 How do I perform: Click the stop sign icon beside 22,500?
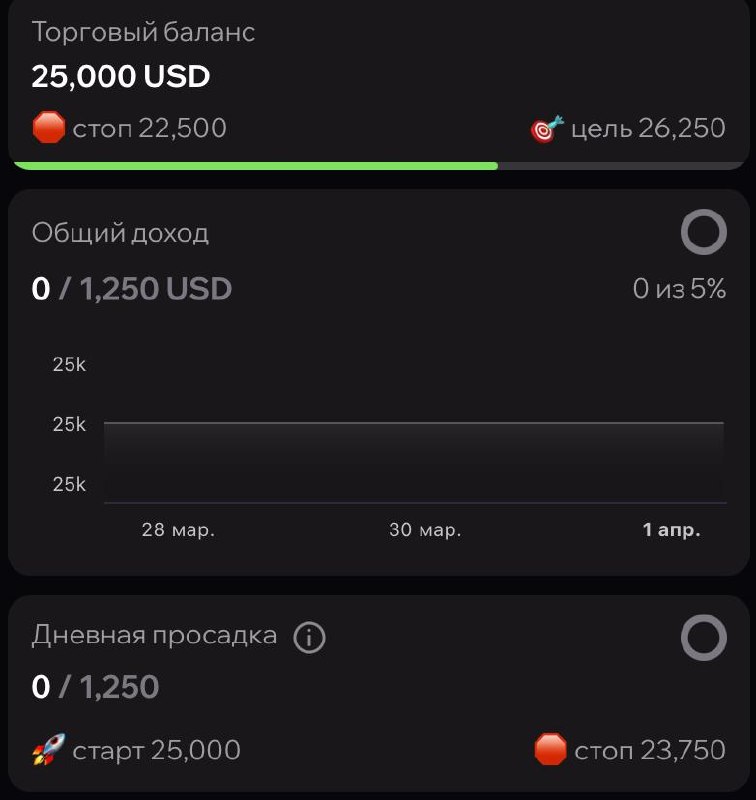48,128
